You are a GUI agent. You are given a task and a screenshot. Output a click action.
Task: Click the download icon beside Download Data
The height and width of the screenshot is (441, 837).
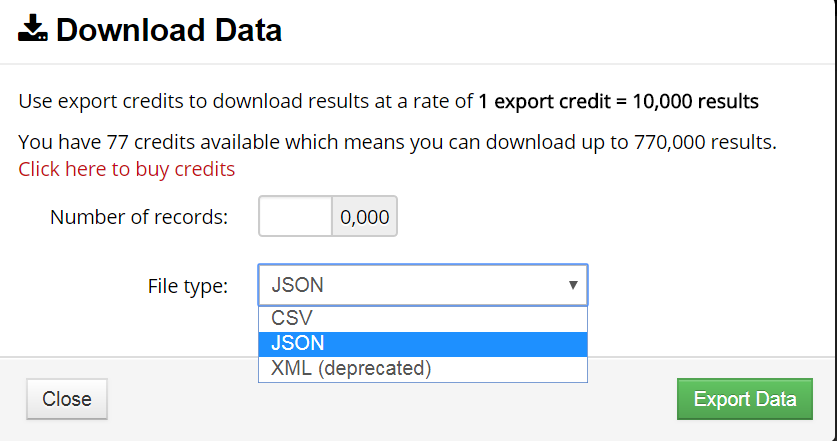[x=33, y=28]
